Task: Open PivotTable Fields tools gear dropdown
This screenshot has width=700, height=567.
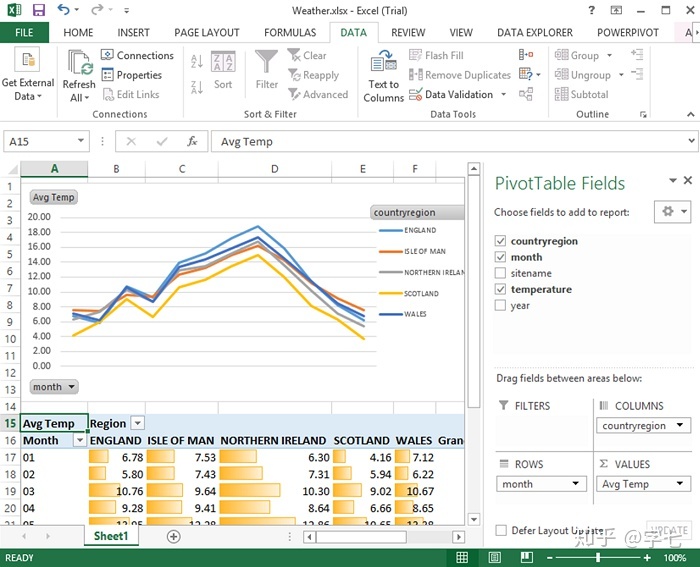Action: click(673, 211)
